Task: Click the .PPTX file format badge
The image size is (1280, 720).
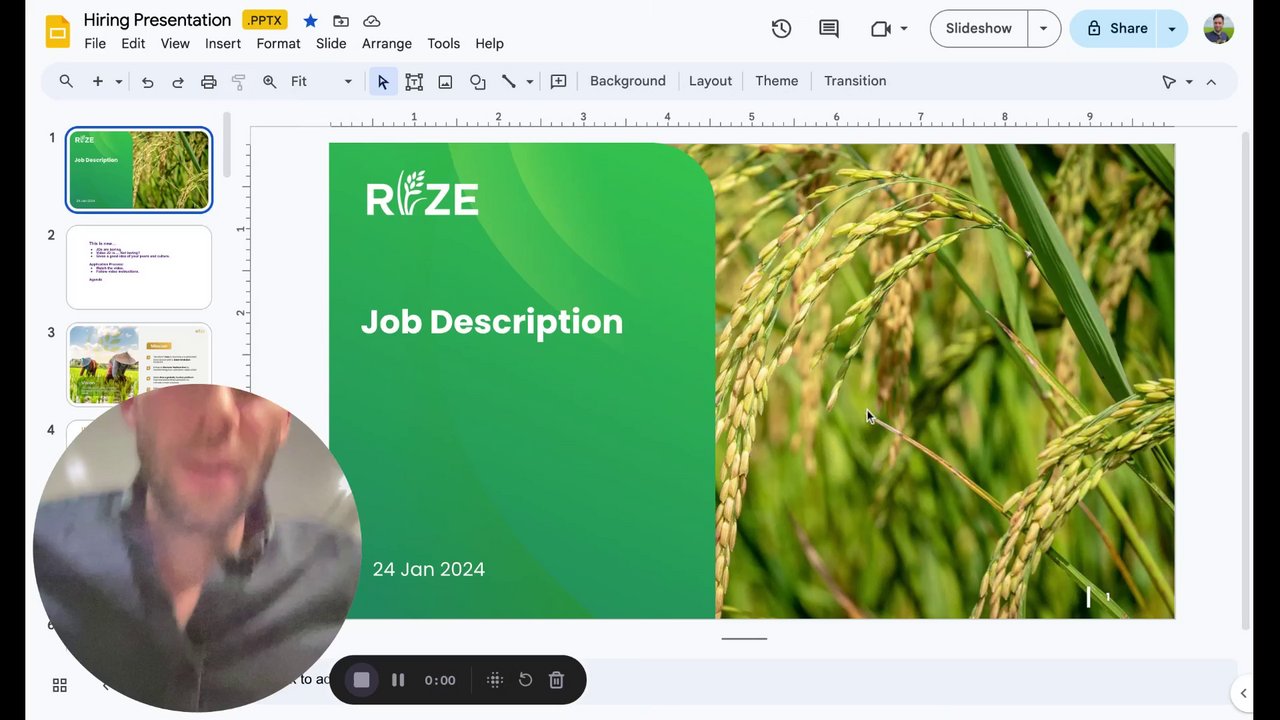Action: click(265, 20)
